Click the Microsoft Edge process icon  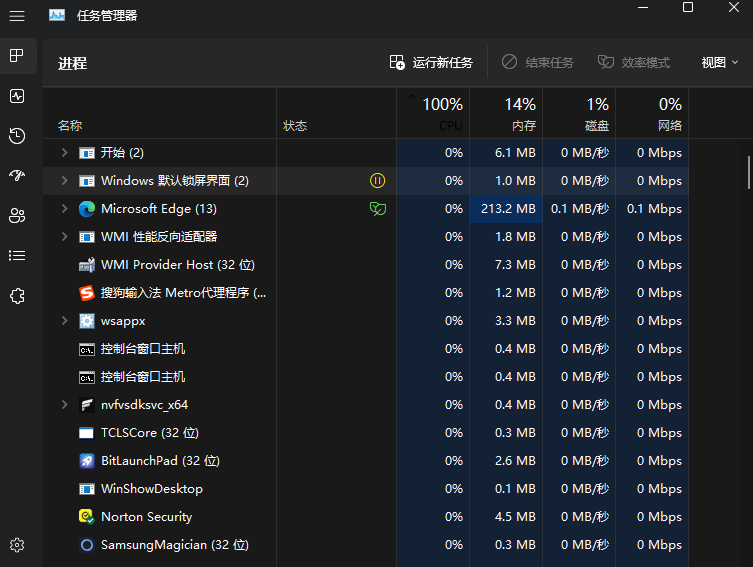pyautogui.click(x=86, y=209)
